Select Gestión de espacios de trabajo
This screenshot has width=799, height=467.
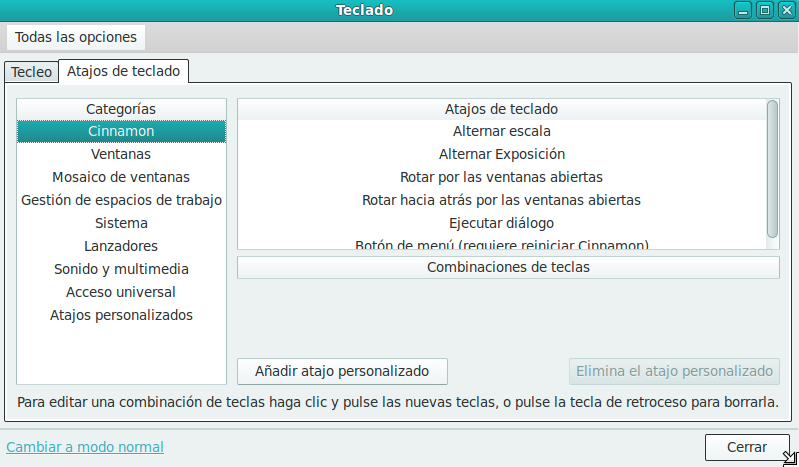(121, 200)
